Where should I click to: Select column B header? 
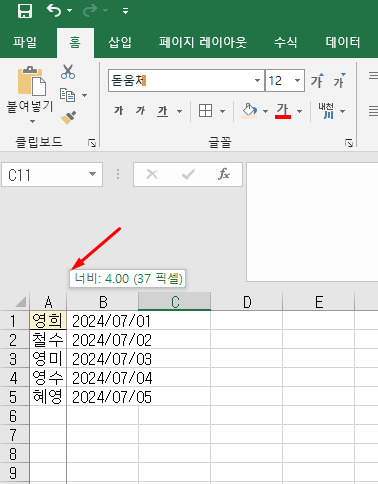(103, 302)
